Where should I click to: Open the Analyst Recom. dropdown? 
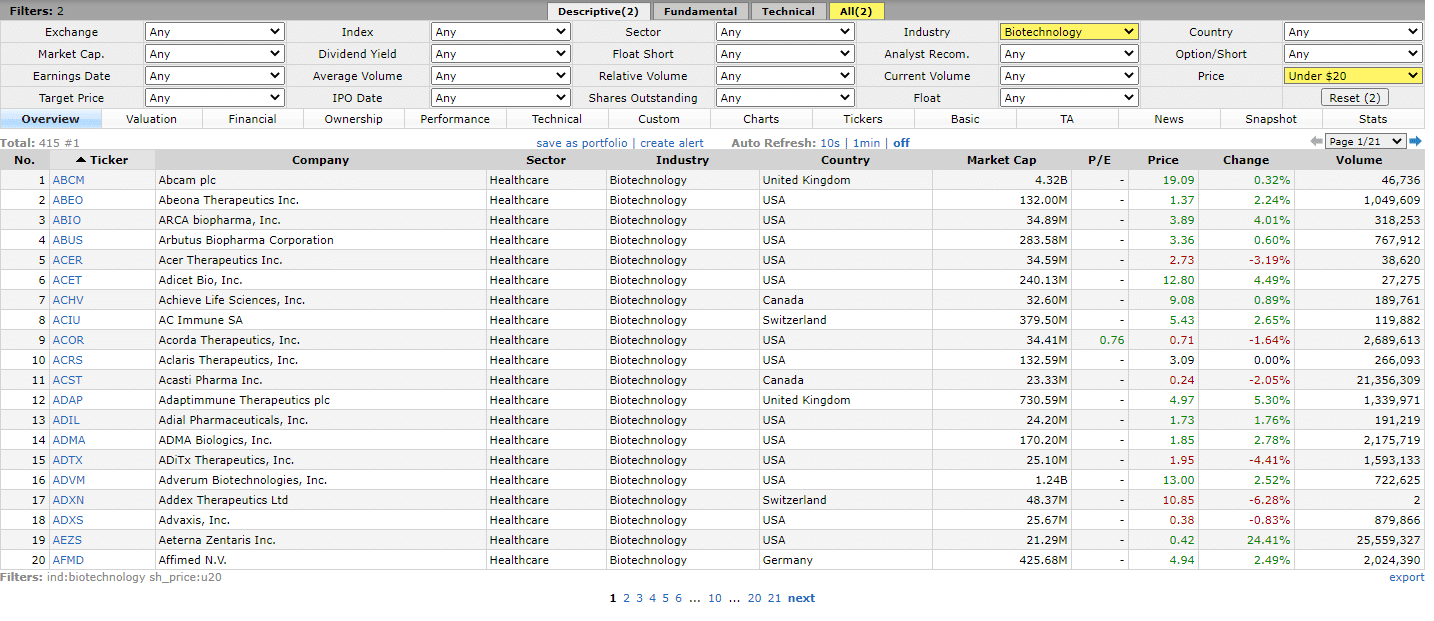pyautogui.click(x=1069, y=54)
